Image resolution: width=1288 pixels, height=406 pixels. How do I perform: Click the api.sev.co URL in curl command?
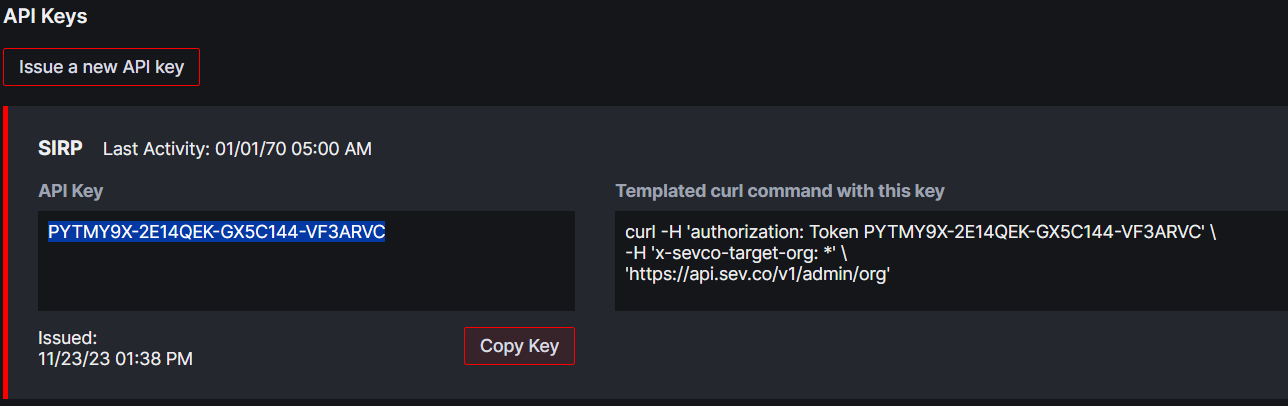[x=758, y=274]
